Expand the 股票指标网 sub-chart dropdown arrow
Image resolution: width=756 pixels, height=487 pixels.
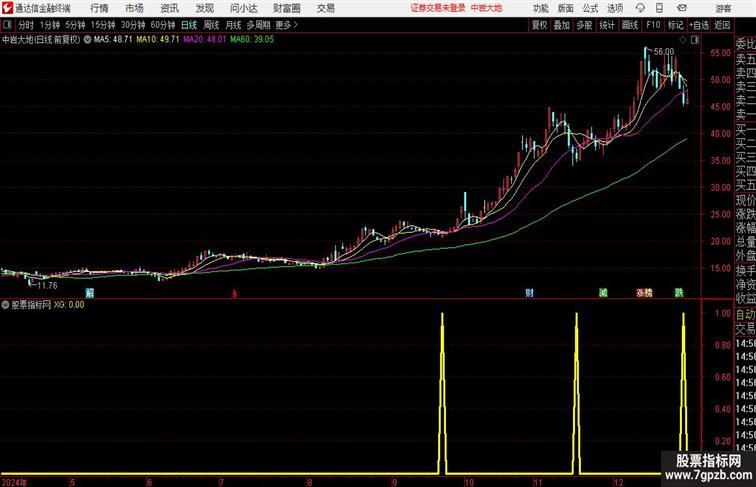click(x=5, y=305)
